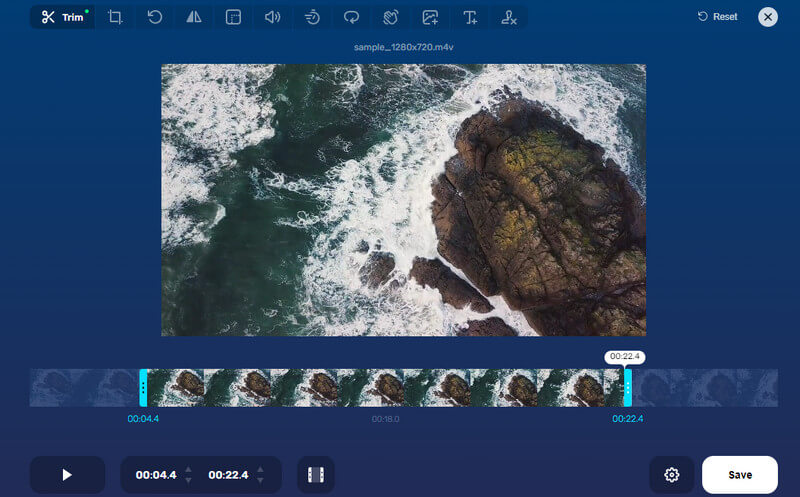Click the start time 00:04.4 field
800x497 pixels.
point(156,475)
